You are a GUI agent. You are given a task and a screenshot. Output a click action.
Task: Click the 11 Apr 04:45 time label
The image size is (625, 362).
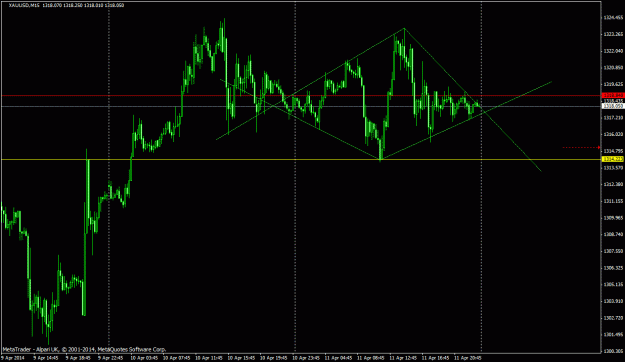pos(338,358)
